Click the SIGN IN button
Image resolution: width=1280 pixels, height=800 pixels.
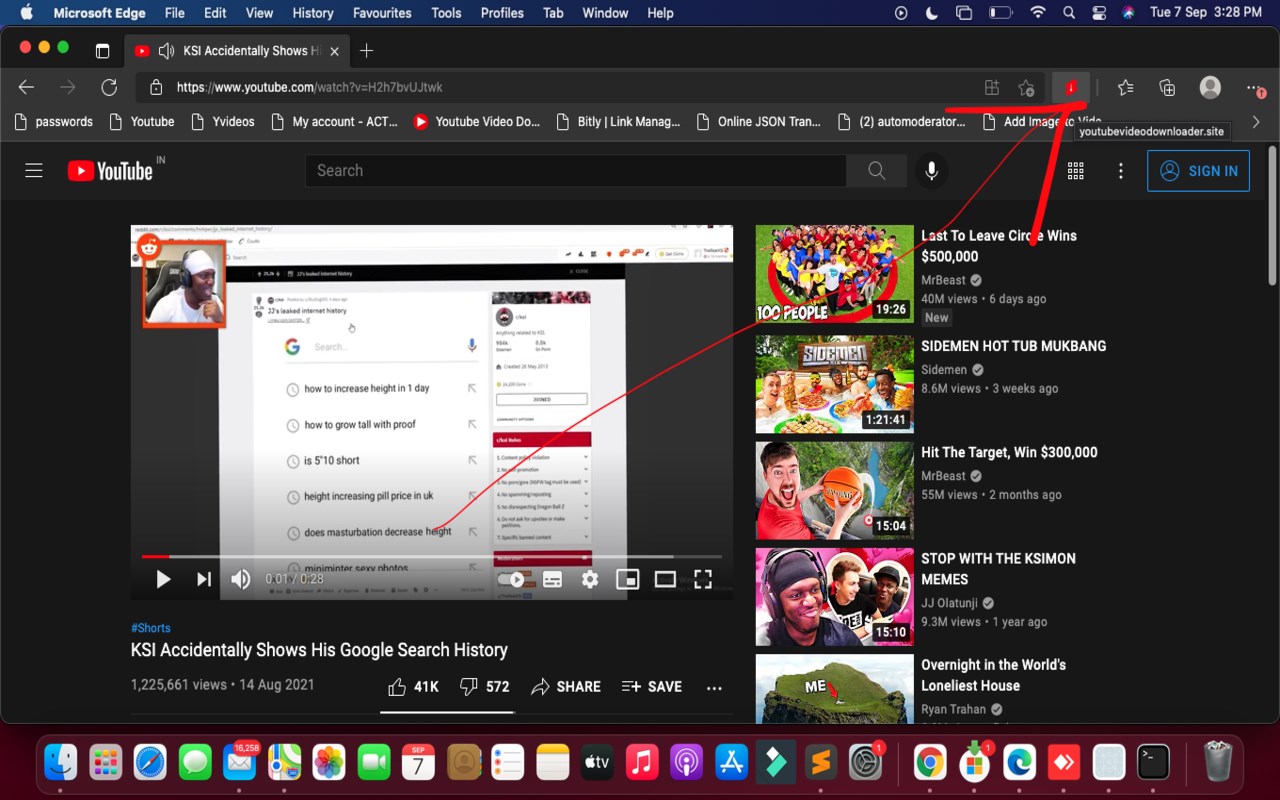[1198, 170]
